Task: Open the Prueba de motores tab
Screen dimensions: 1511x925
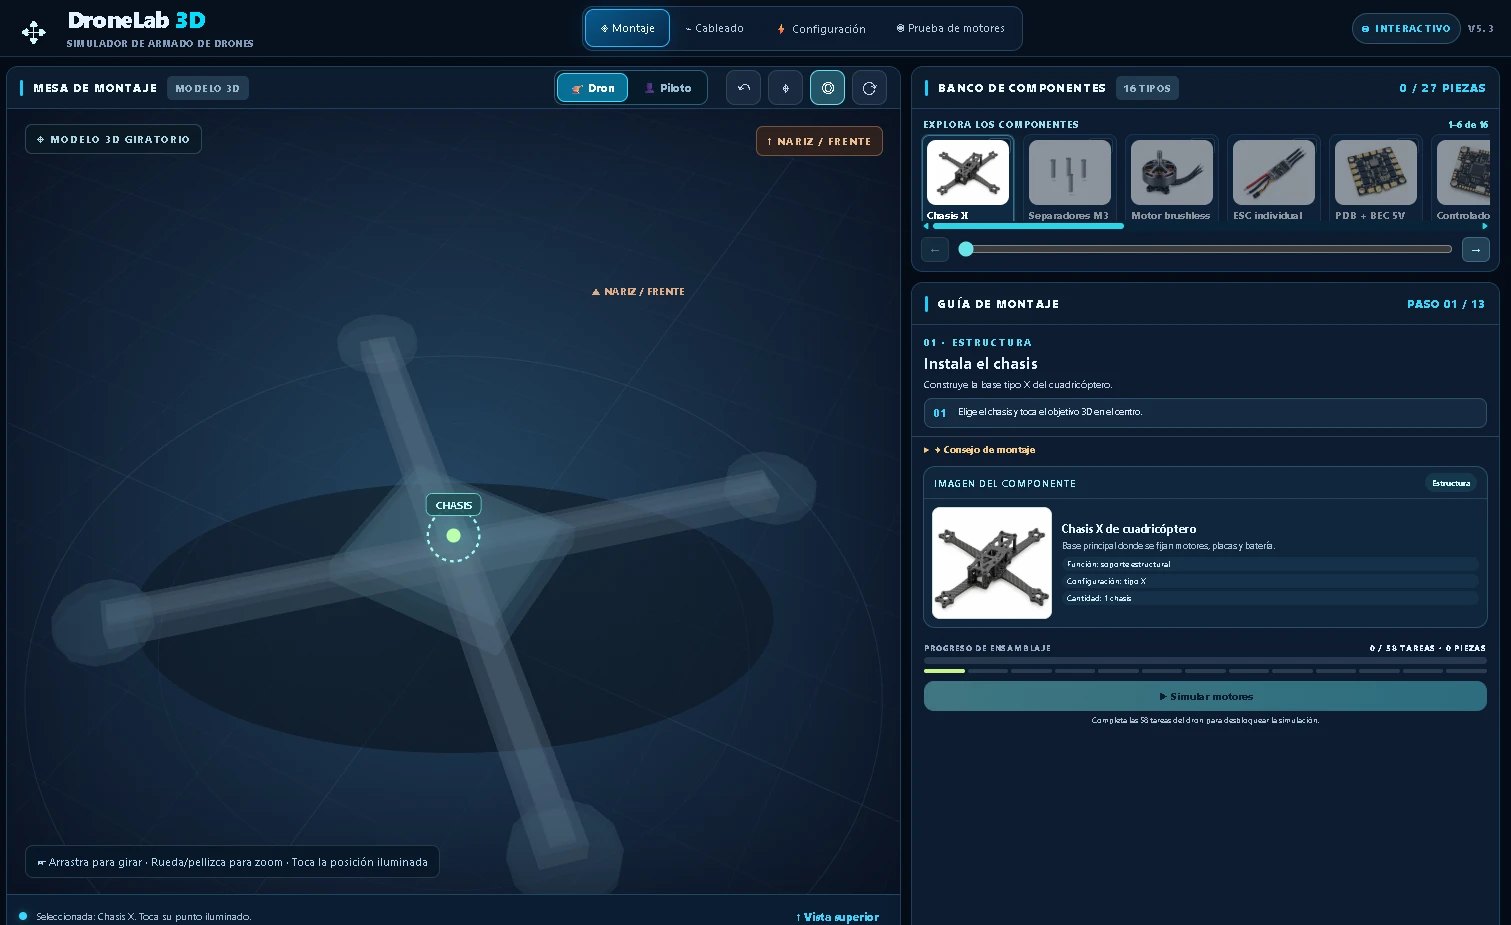Action: [950, 28]
